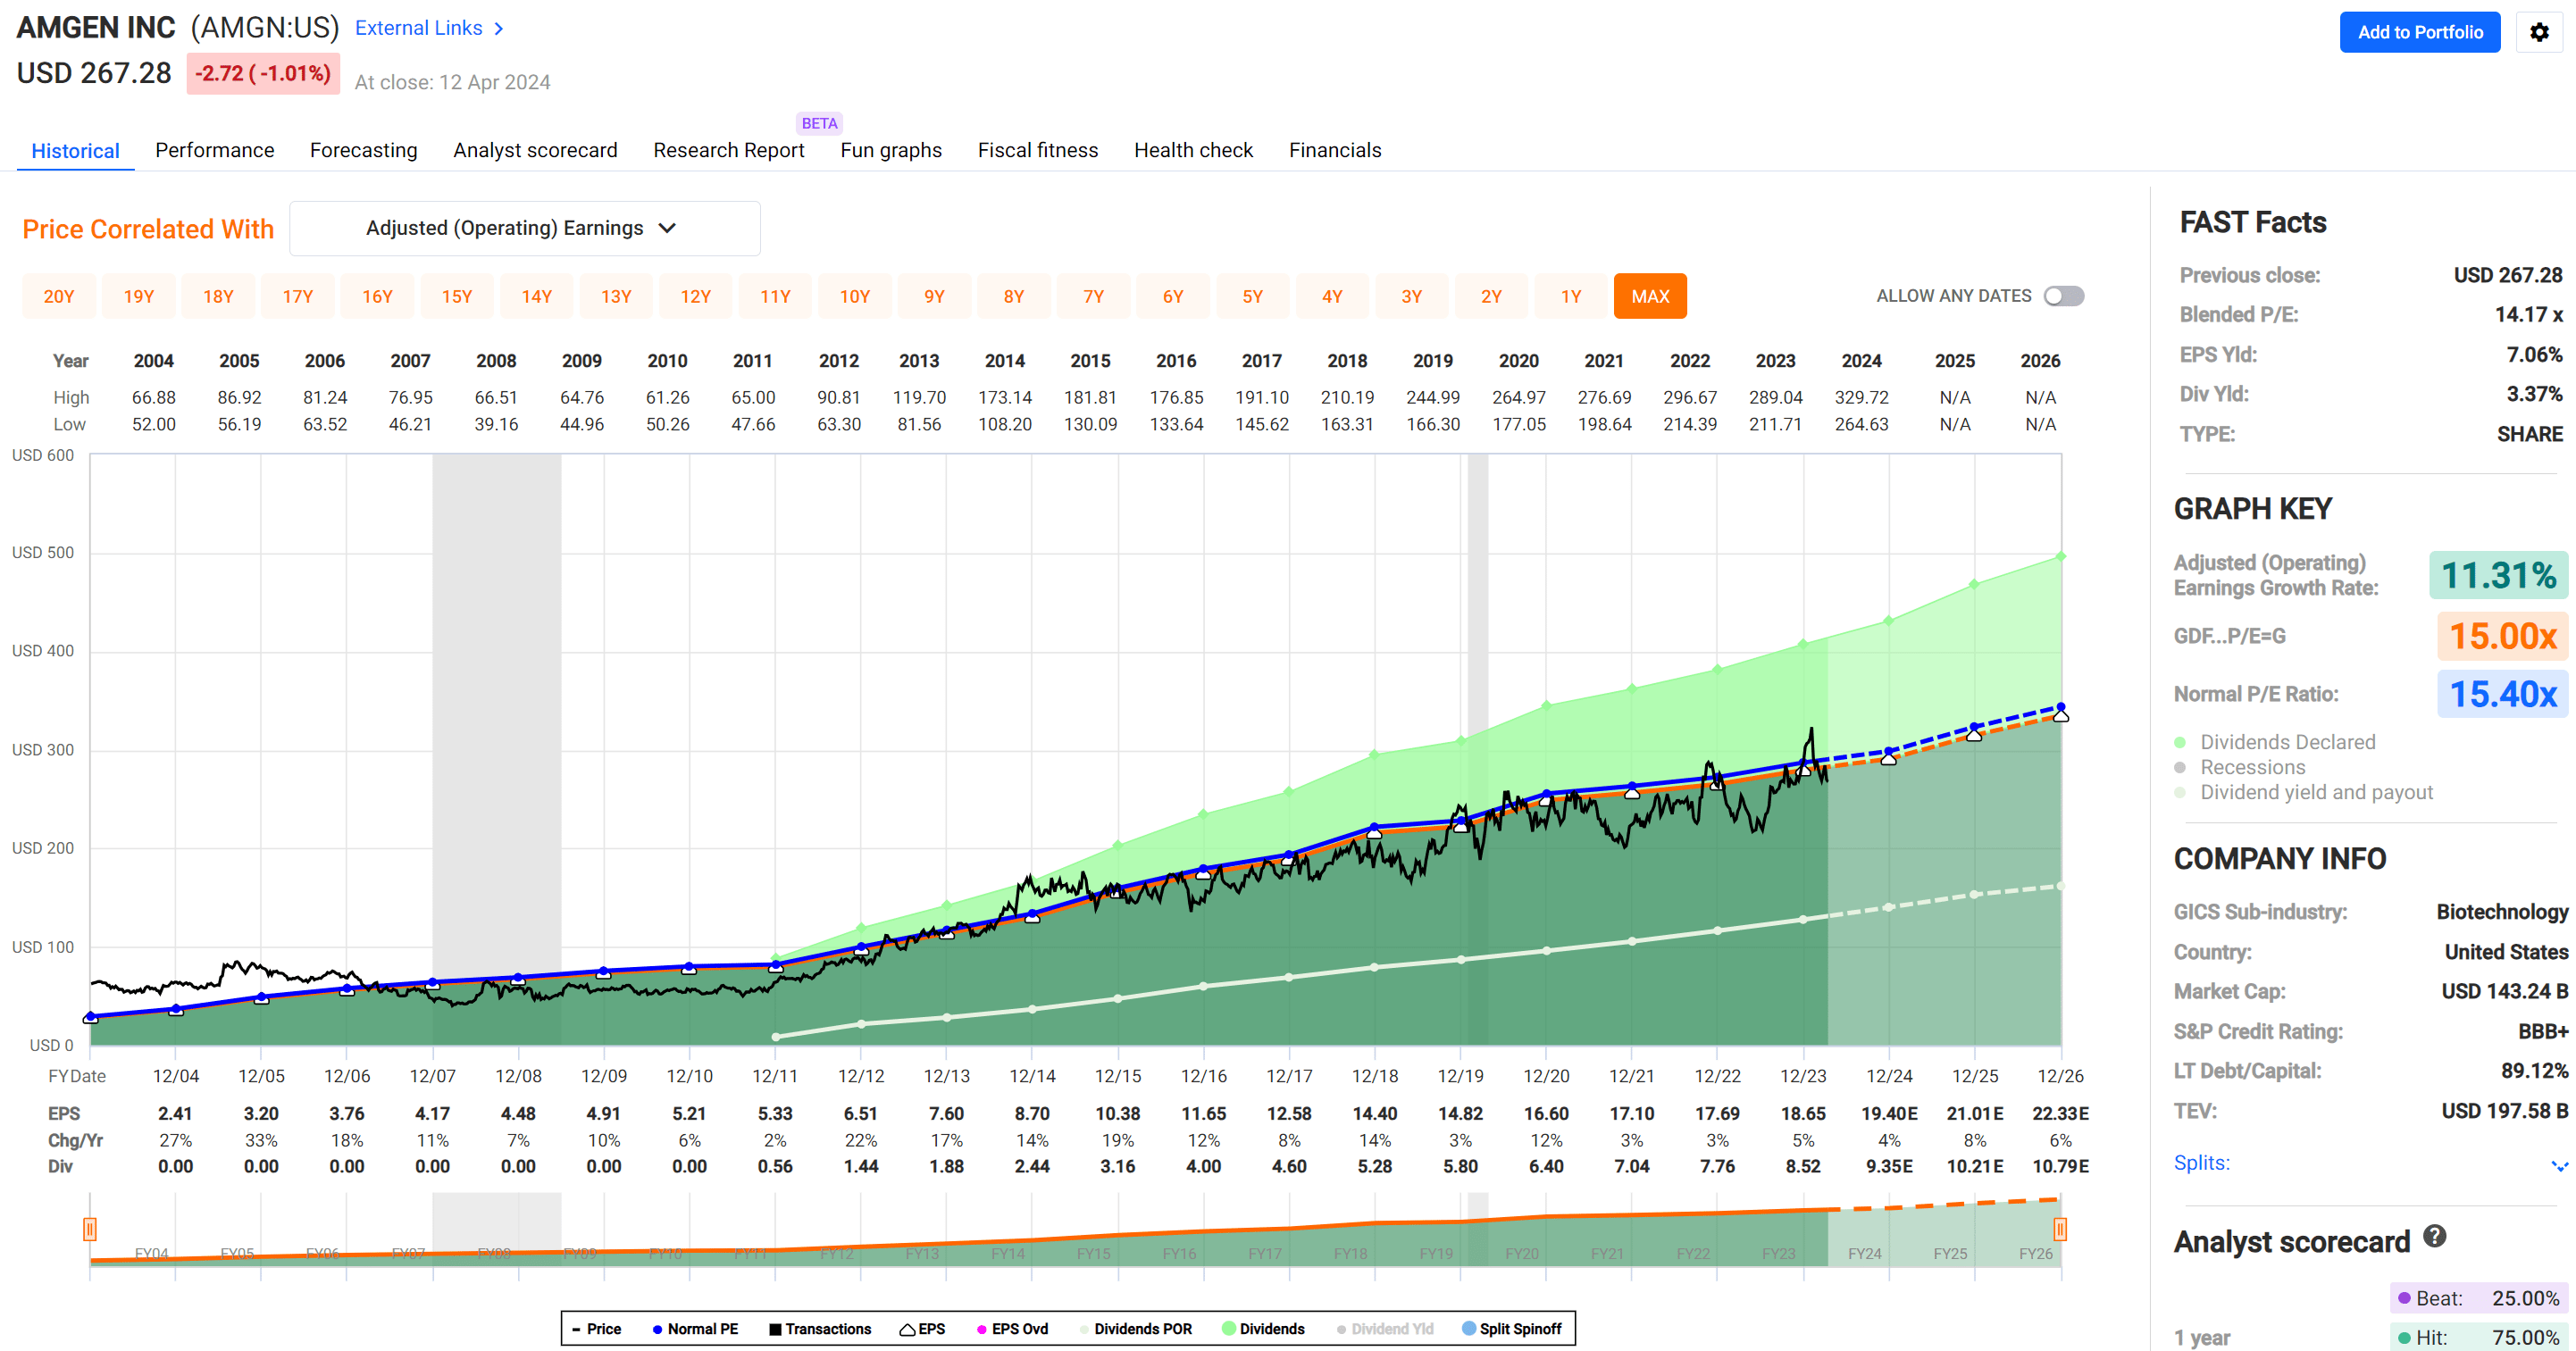The width and height of the screenshot is (2576, 1351).
Task: Enable the ALLOW ANY DATES switch
Action: tap(2063, 295)
